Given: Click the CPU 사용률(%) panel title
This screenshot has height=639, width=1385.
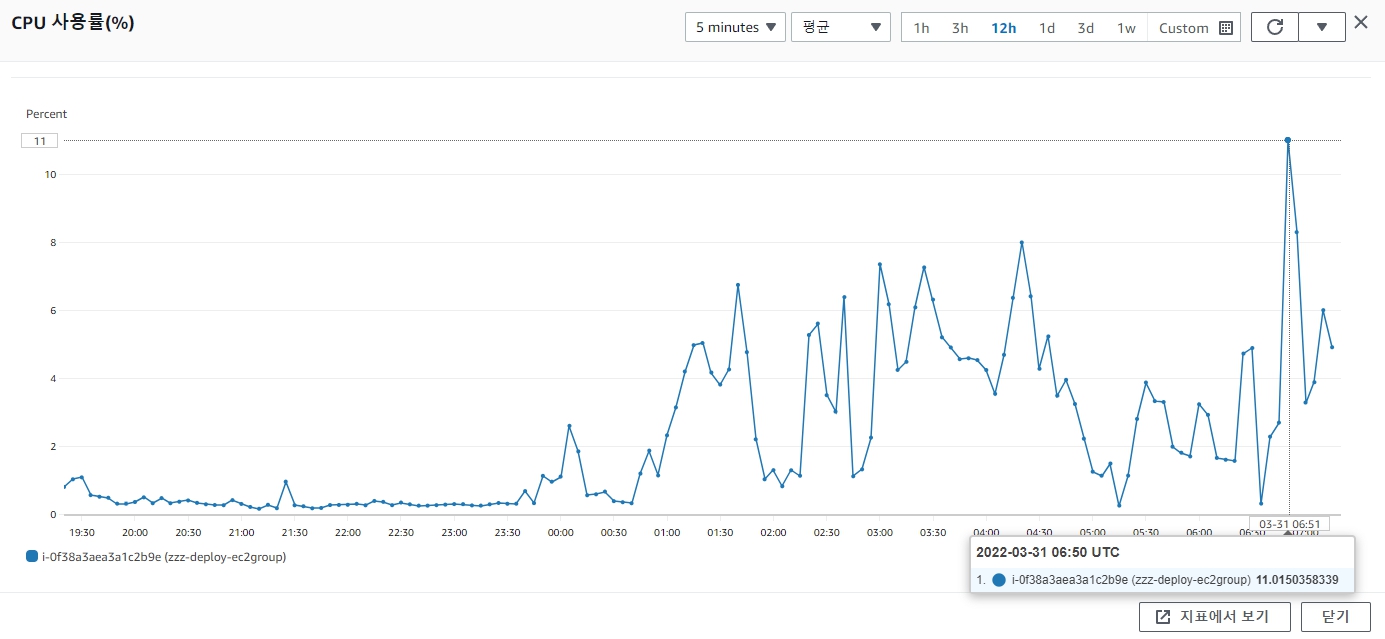Looking at the screenshot, I should pyautogui.click(x=73, y=23).
